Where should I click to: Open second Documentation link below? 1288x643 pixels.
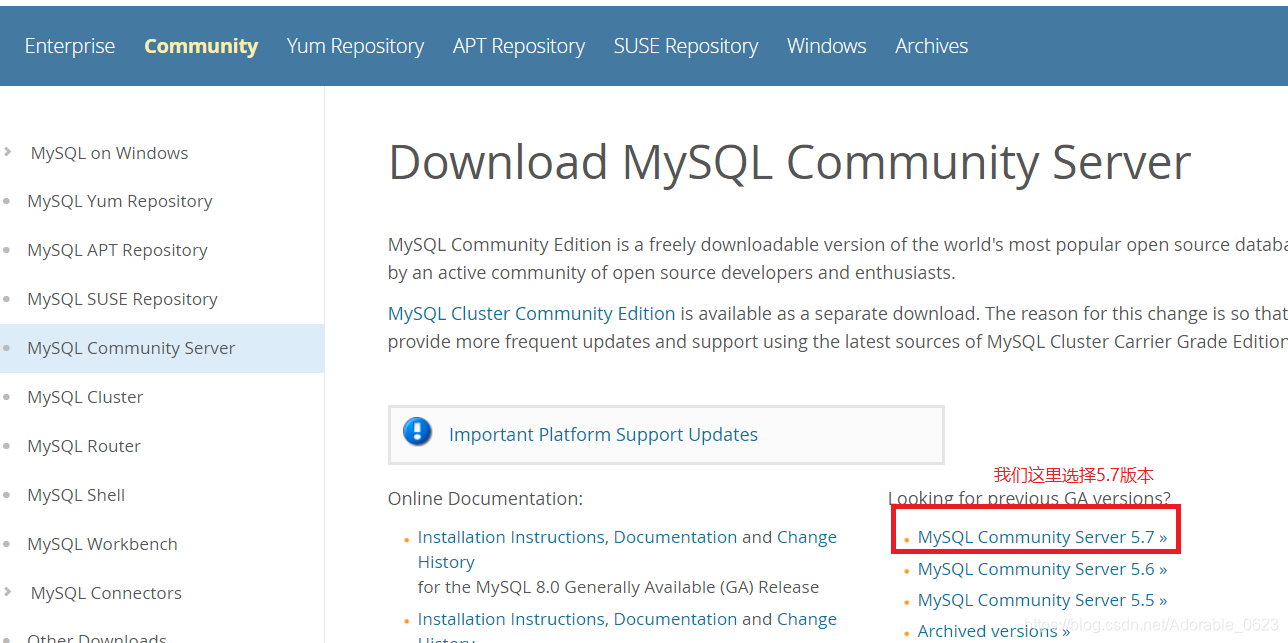point(675,619)
